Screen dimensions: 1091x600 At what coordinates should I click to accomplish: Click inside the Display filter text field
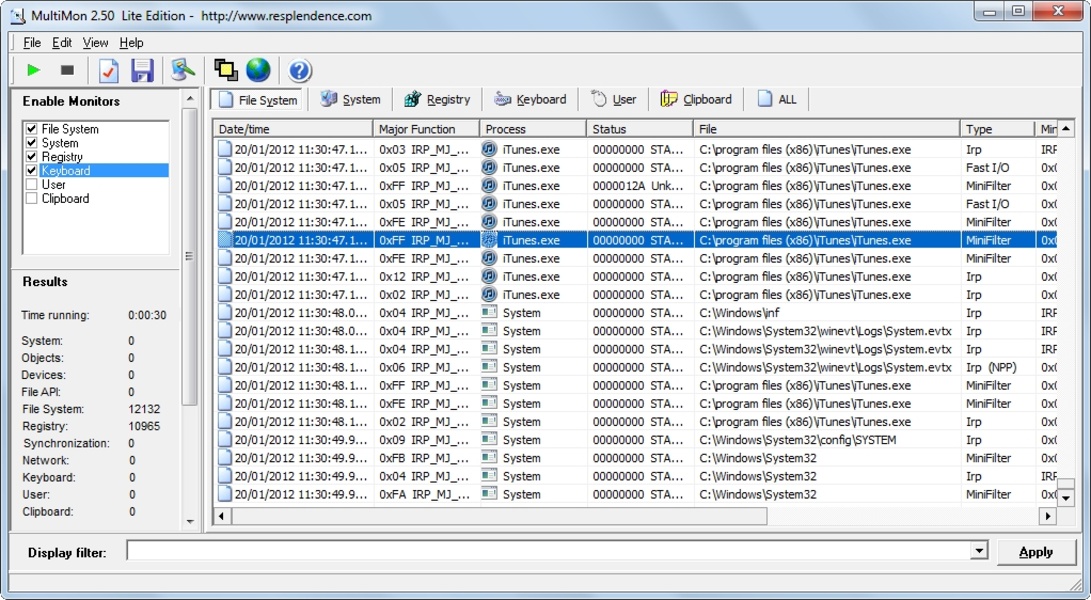pos(548,552)
